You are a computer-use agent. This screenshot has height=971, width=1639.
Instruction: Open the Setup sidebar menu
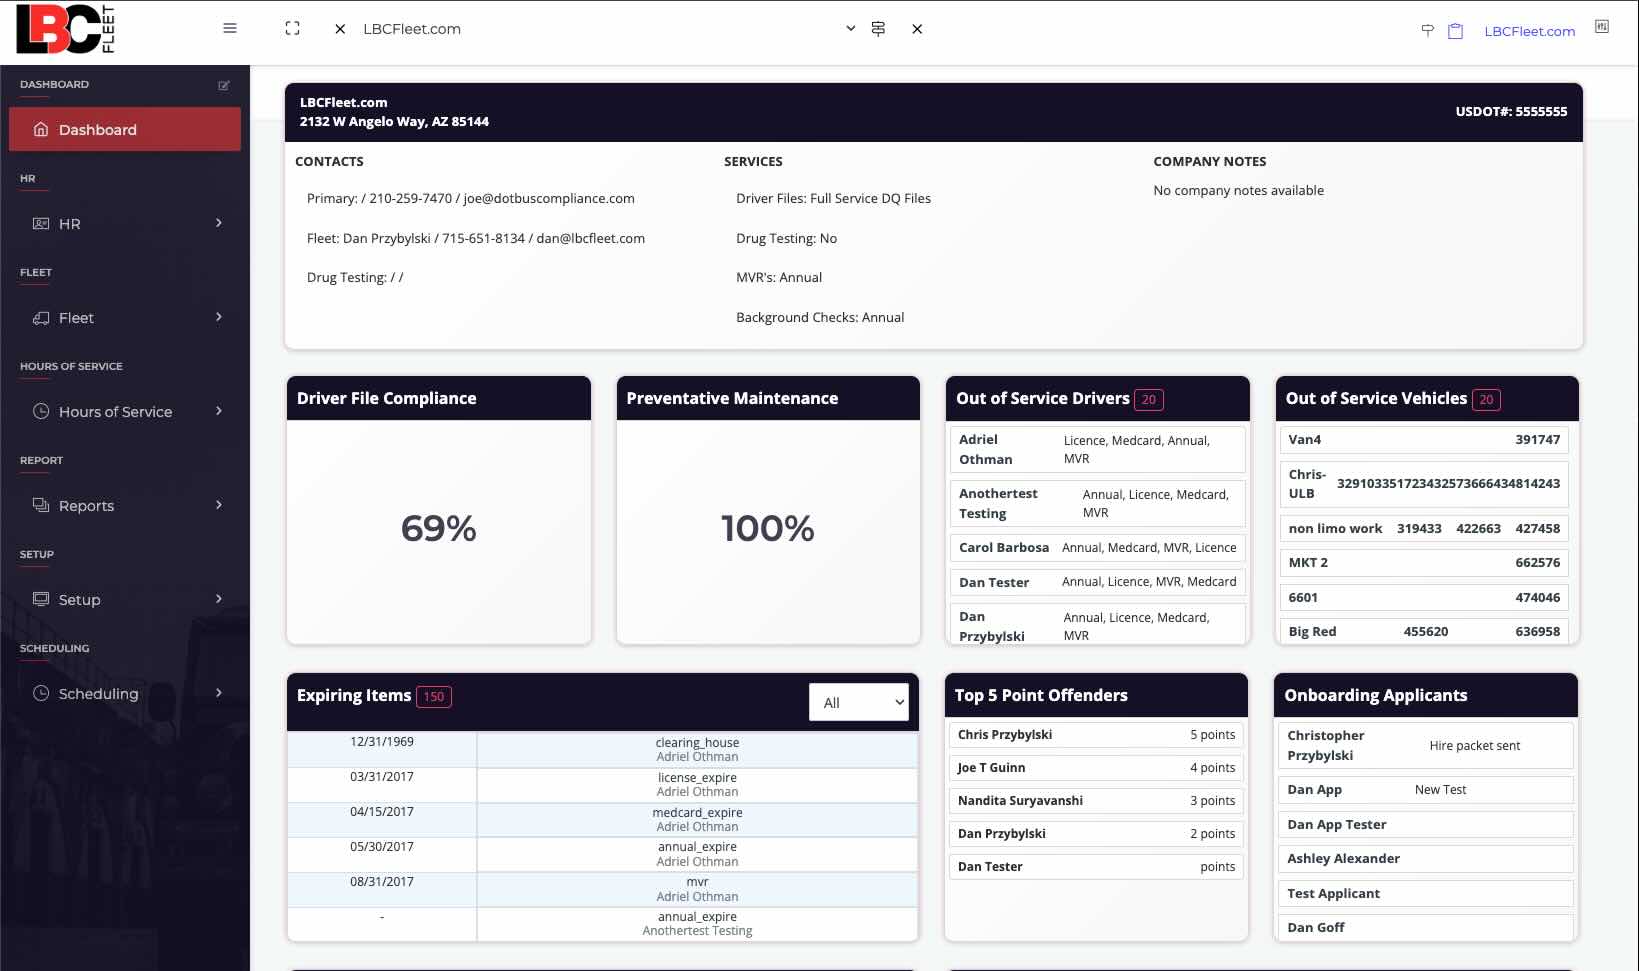(125, 599)
